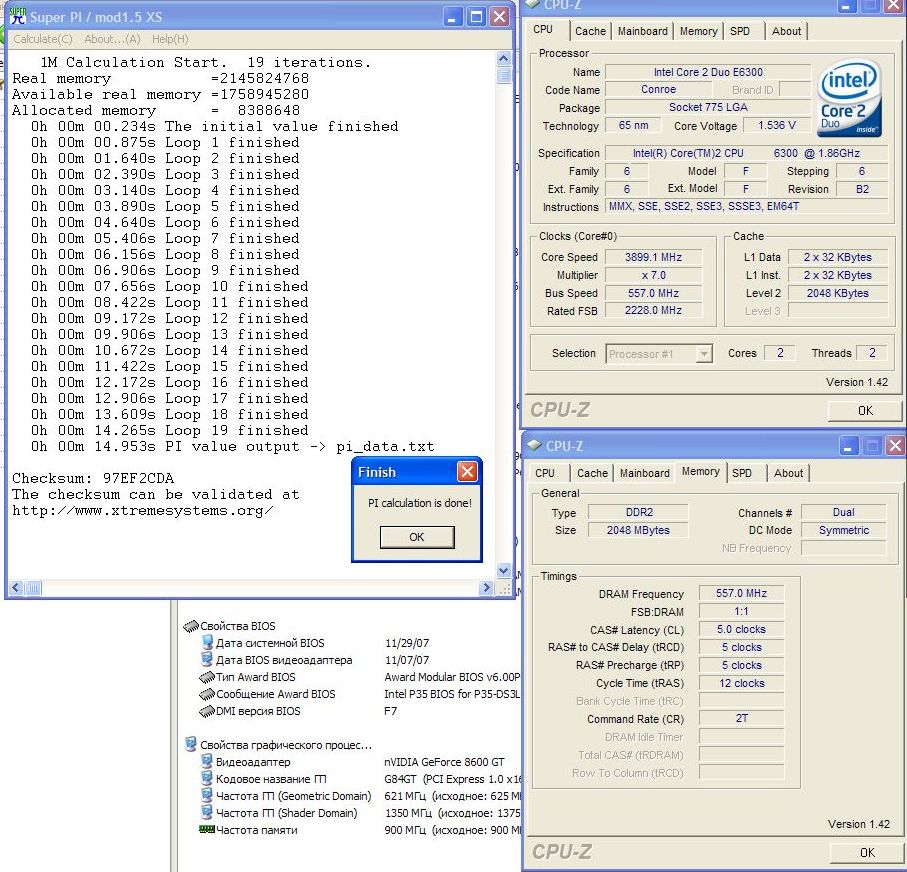
Task: Click the Core Voltage value 1.536 V
Action: [777, 125]
